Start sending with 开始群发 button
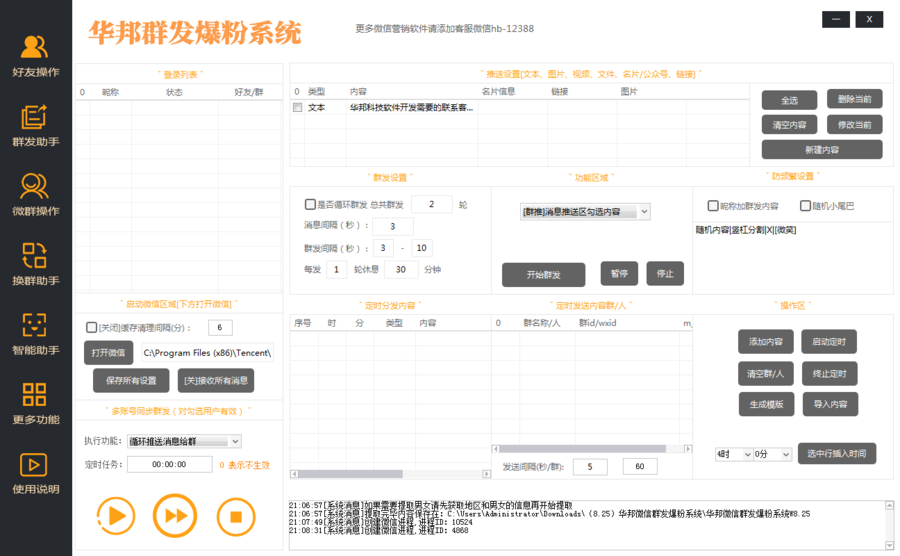This screenshot has width=900, height=556. coord(544,274)
